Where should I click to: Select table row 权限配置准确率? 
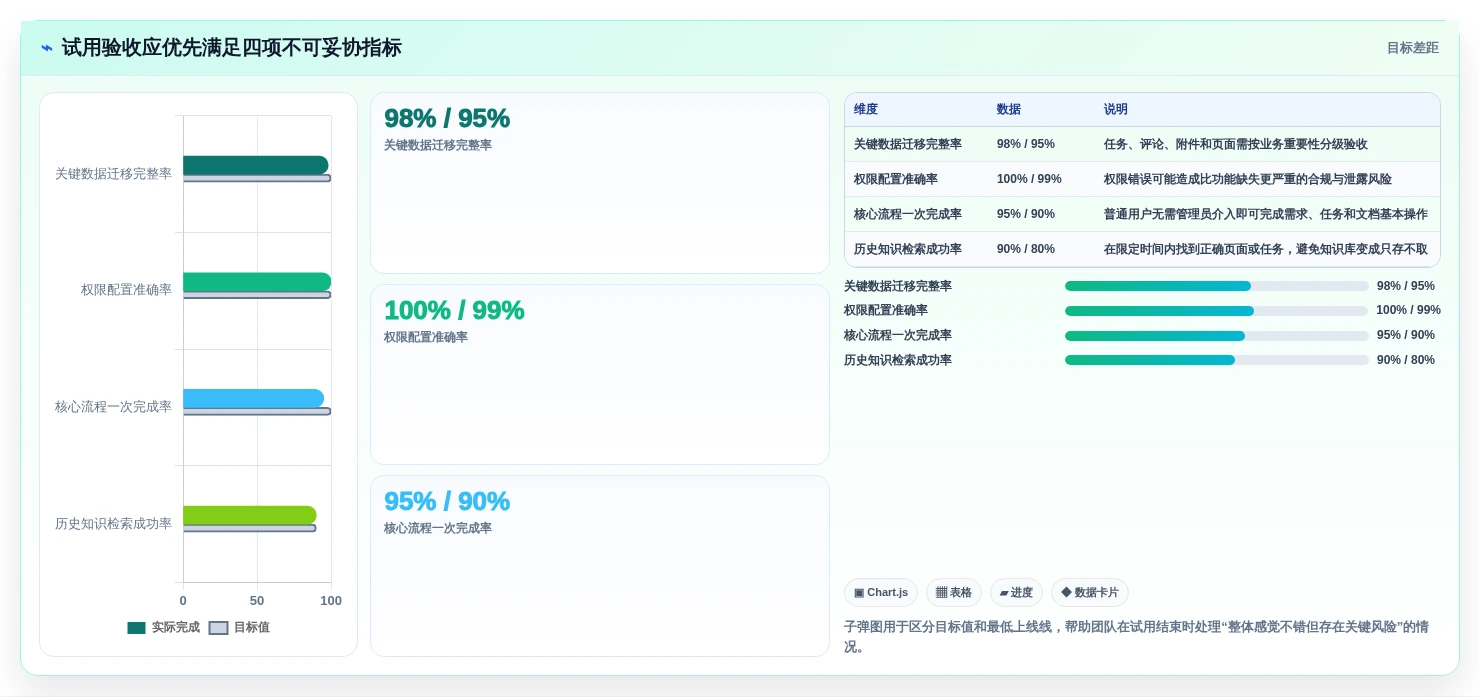pos(1142,179)
